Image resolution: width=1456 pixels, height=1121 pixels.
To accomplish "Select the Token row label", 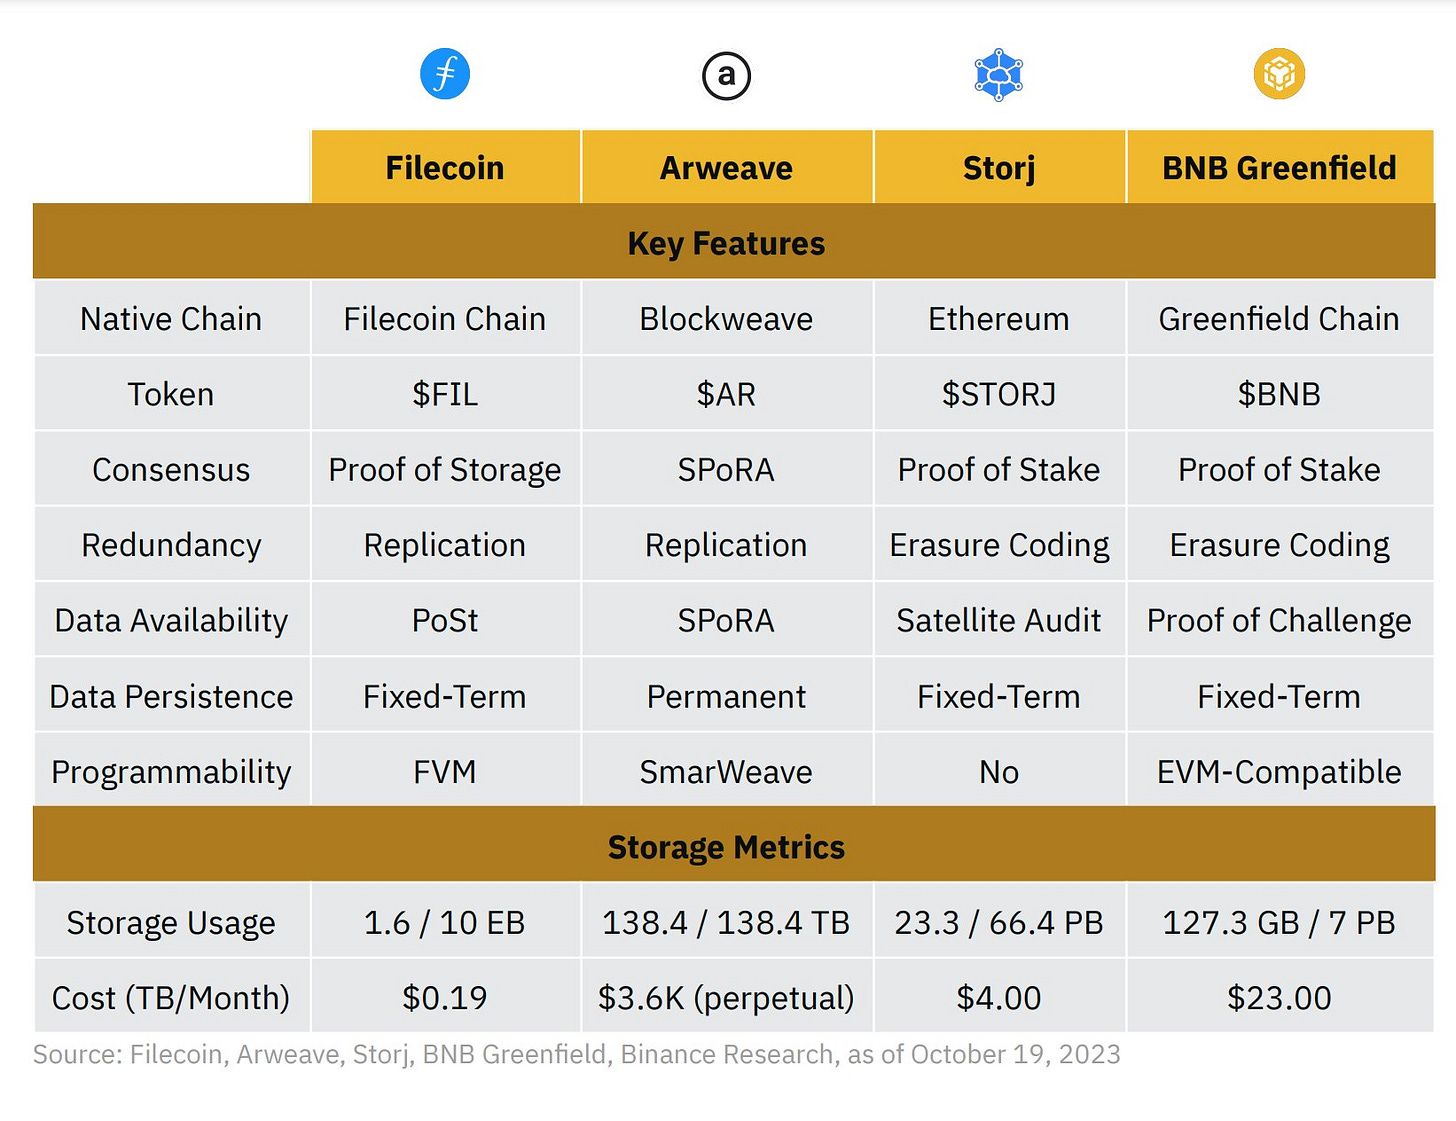I will pyautogui.click(x=172, y=394).
